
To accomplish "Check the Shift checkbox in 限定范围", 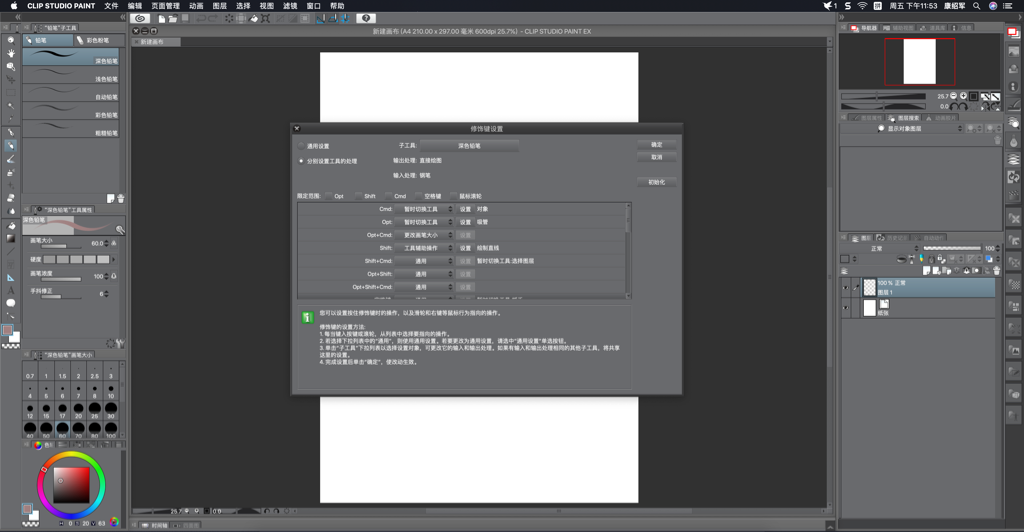I will (x=358, y=196).
